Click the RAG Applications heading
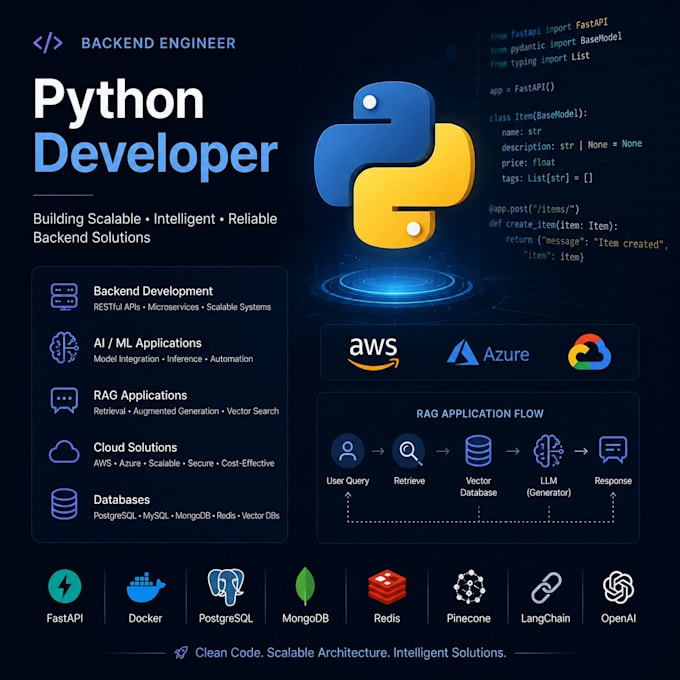 140,395
